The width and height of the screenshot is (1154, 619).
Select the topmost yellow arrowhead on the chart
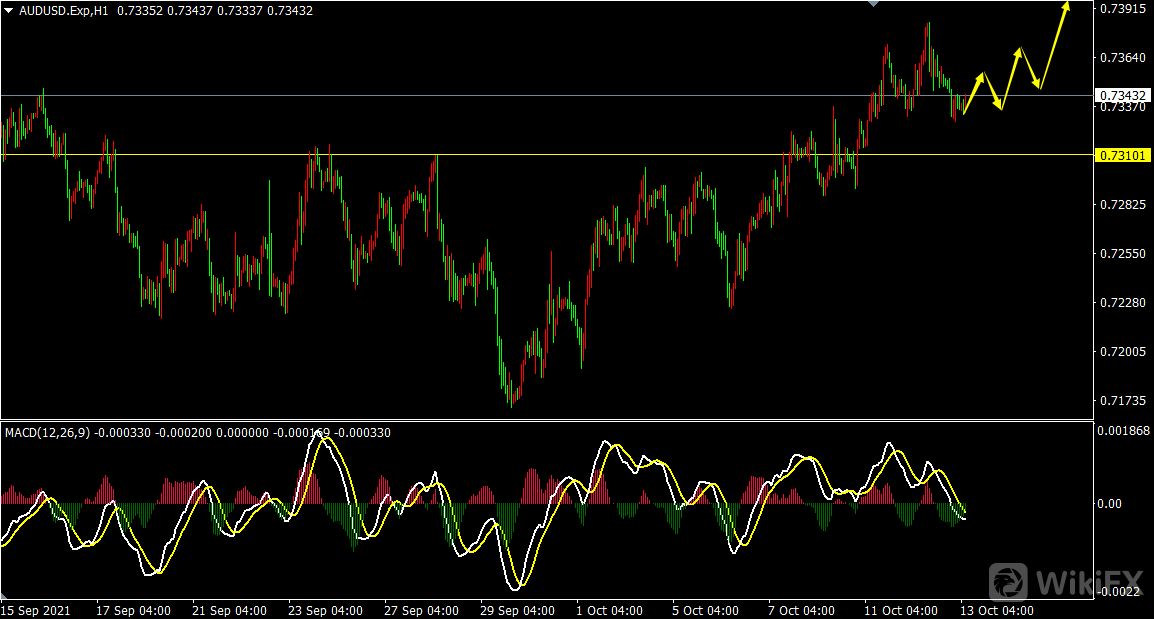[x=1066, y=7]
